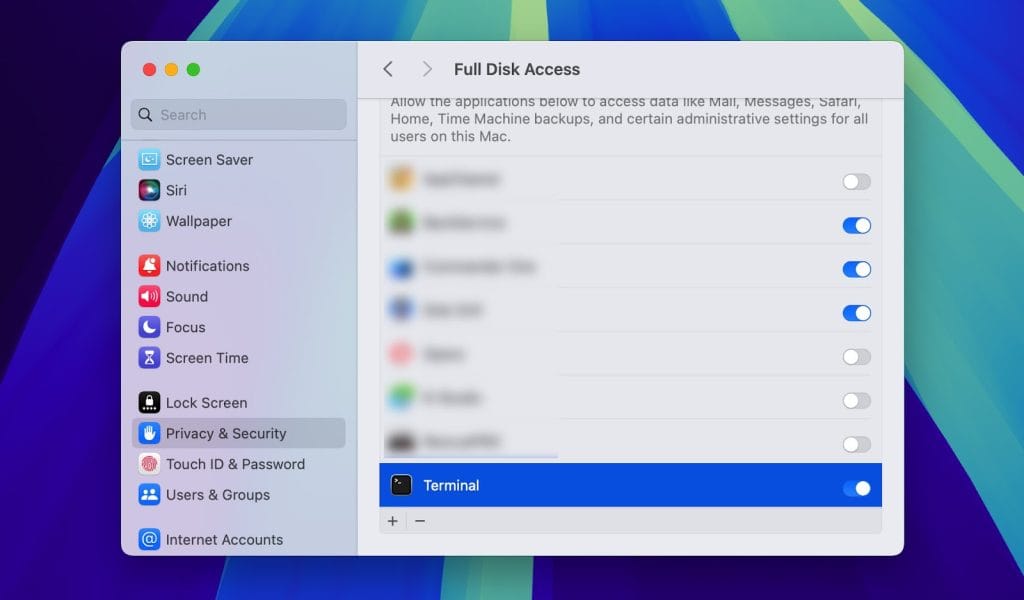Image resolution: width=1024 pixels, height=600 pixels.
Task: Click the Sound speaker icon
Action: [x=149, y=296]
